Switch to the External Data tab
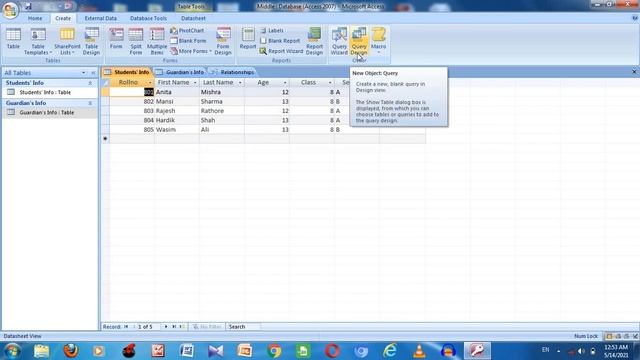The height and width of the screenshot is (360, 640). pyautogui.click(x=100, y=18)
